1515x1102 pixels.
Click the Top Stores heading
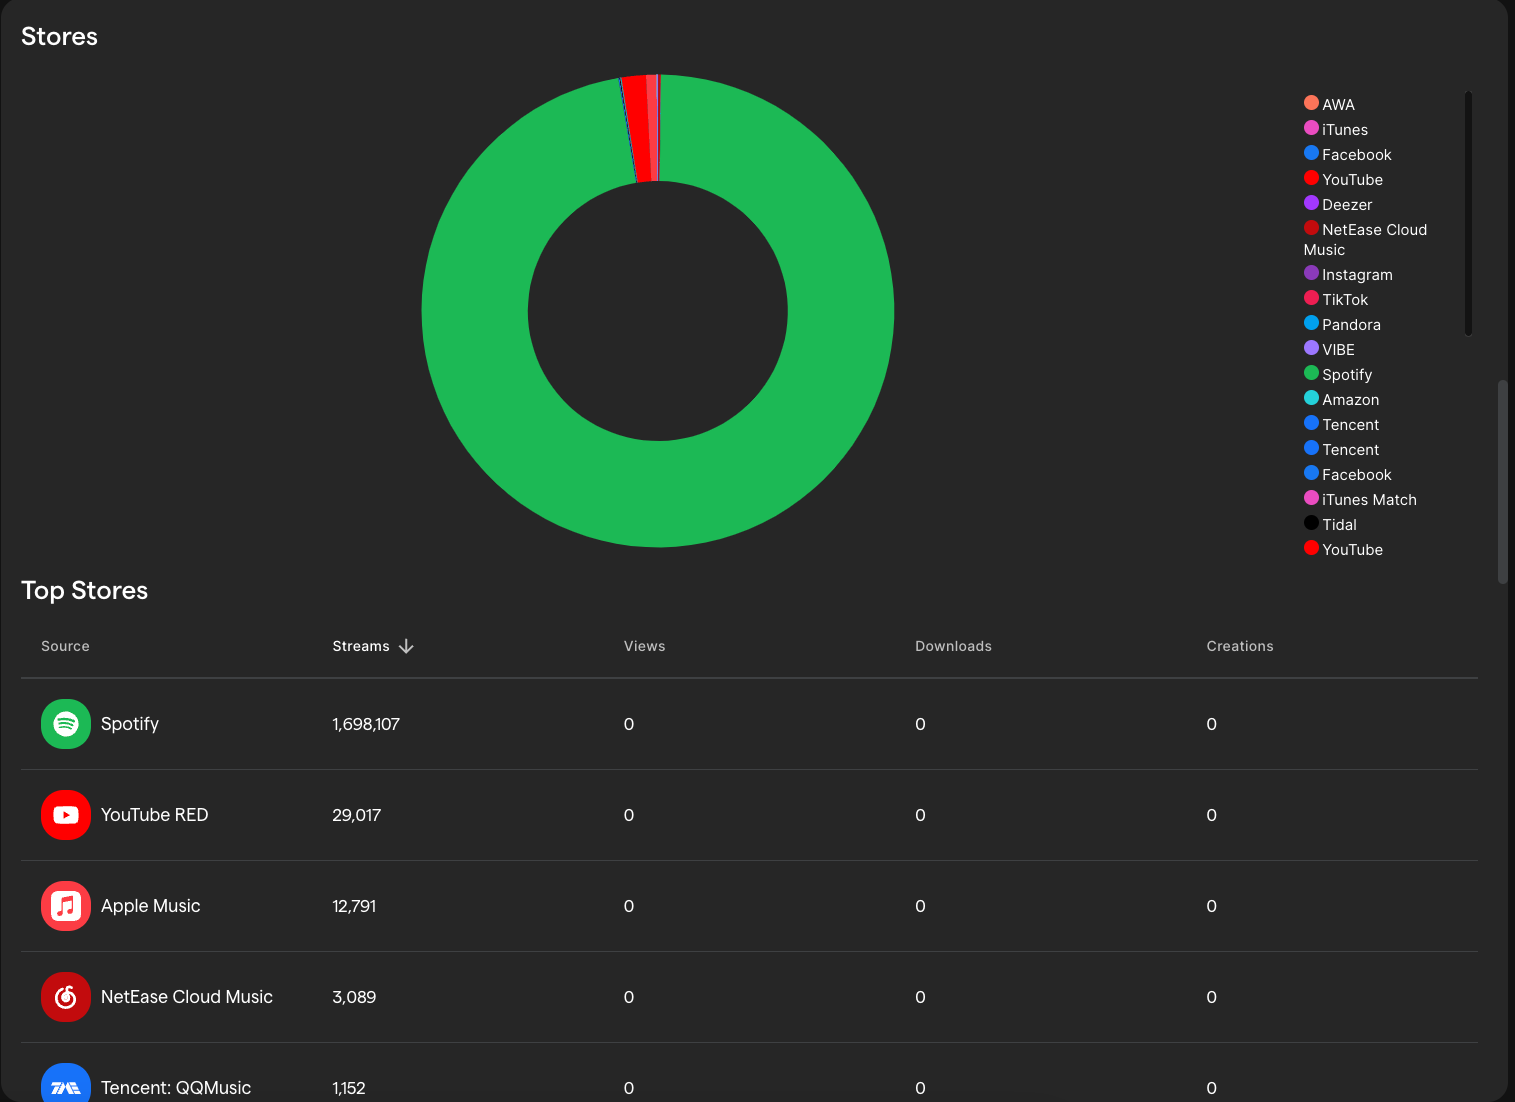click(85, 590)
